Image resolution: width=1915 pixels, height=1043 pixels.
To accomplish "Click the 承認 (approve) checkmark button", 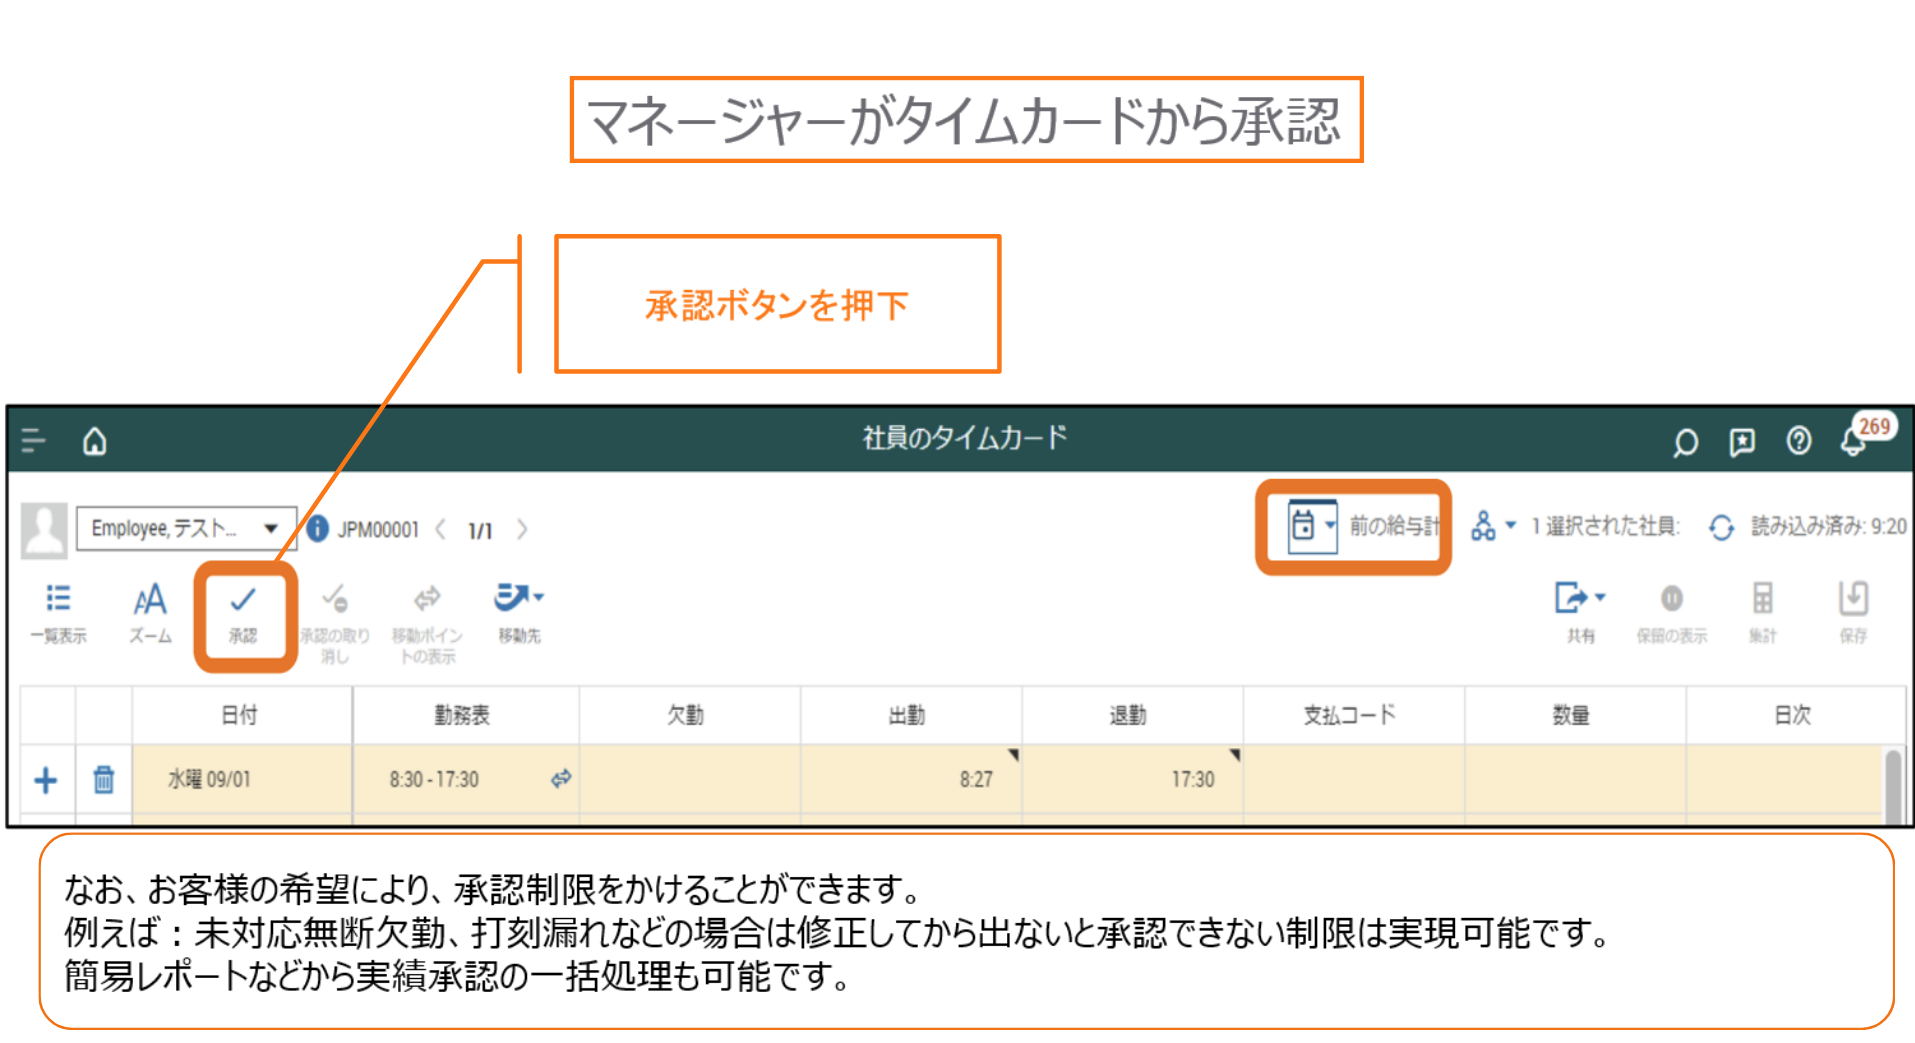I will [243, 612].
